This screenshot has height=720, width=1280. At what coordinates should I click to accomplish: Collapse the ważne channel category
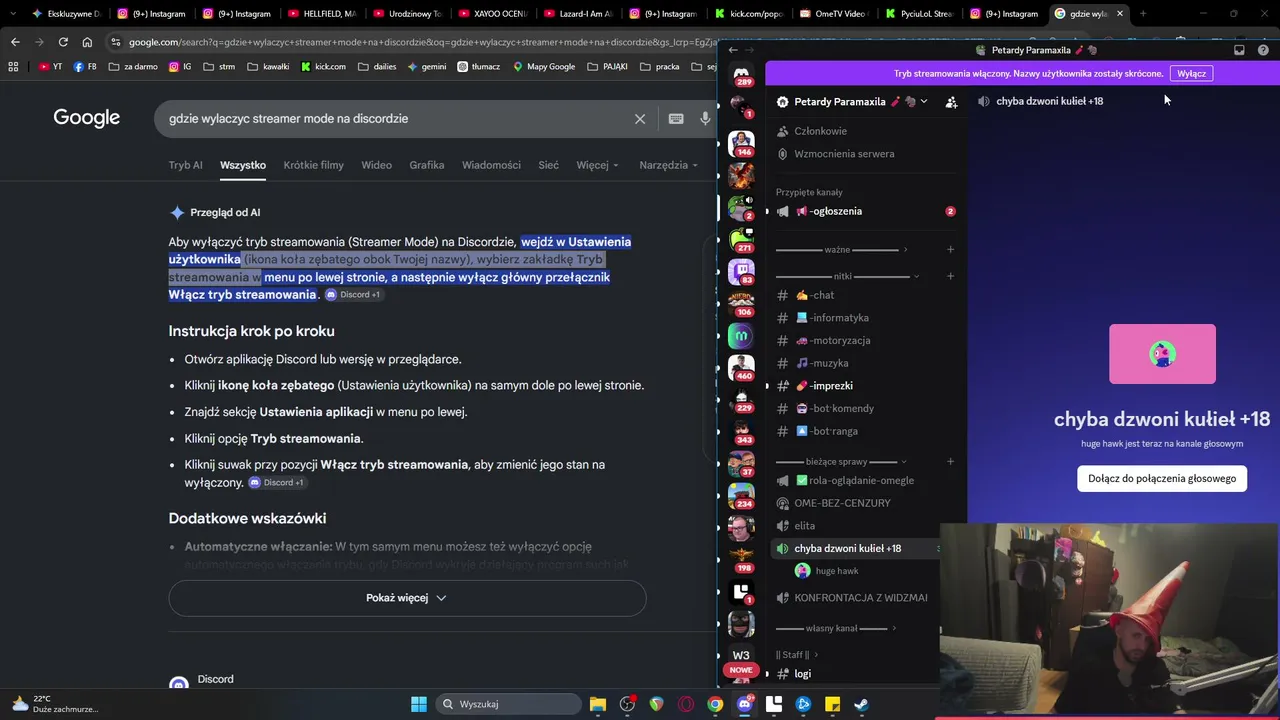point(841,250)
